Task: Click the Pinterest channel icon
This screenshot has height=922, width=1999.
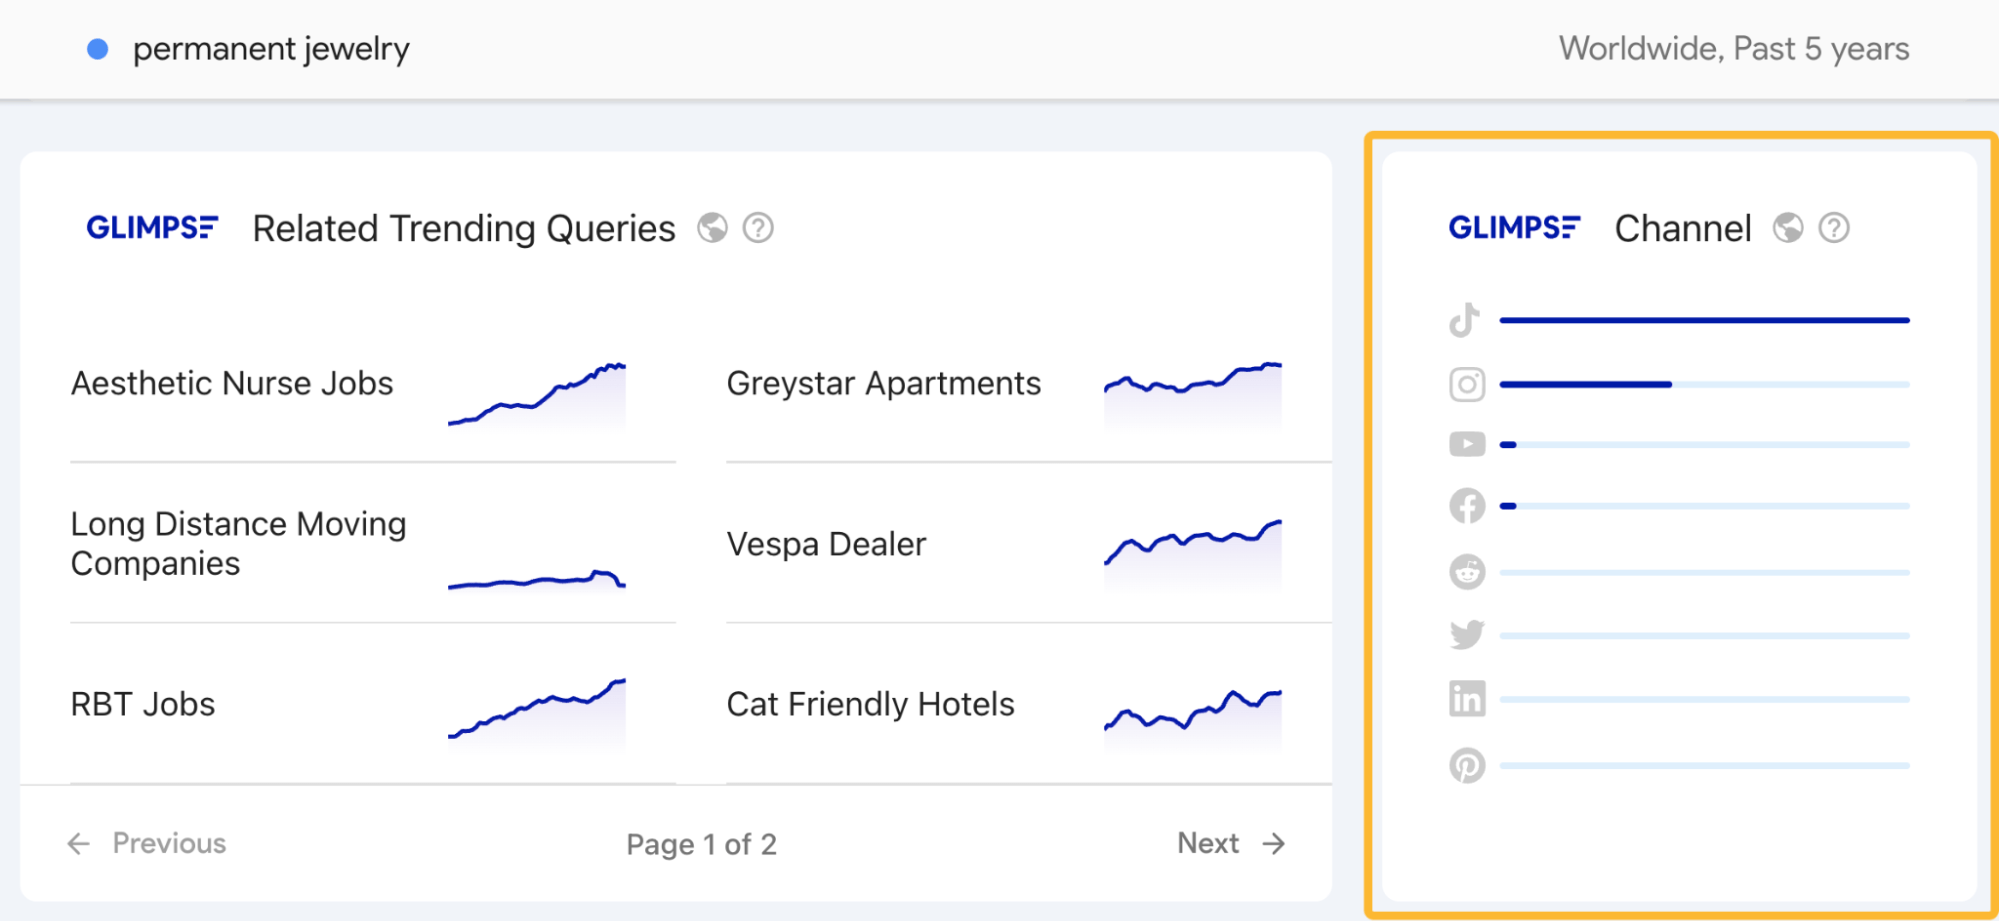Action: tap(1466, 763)
